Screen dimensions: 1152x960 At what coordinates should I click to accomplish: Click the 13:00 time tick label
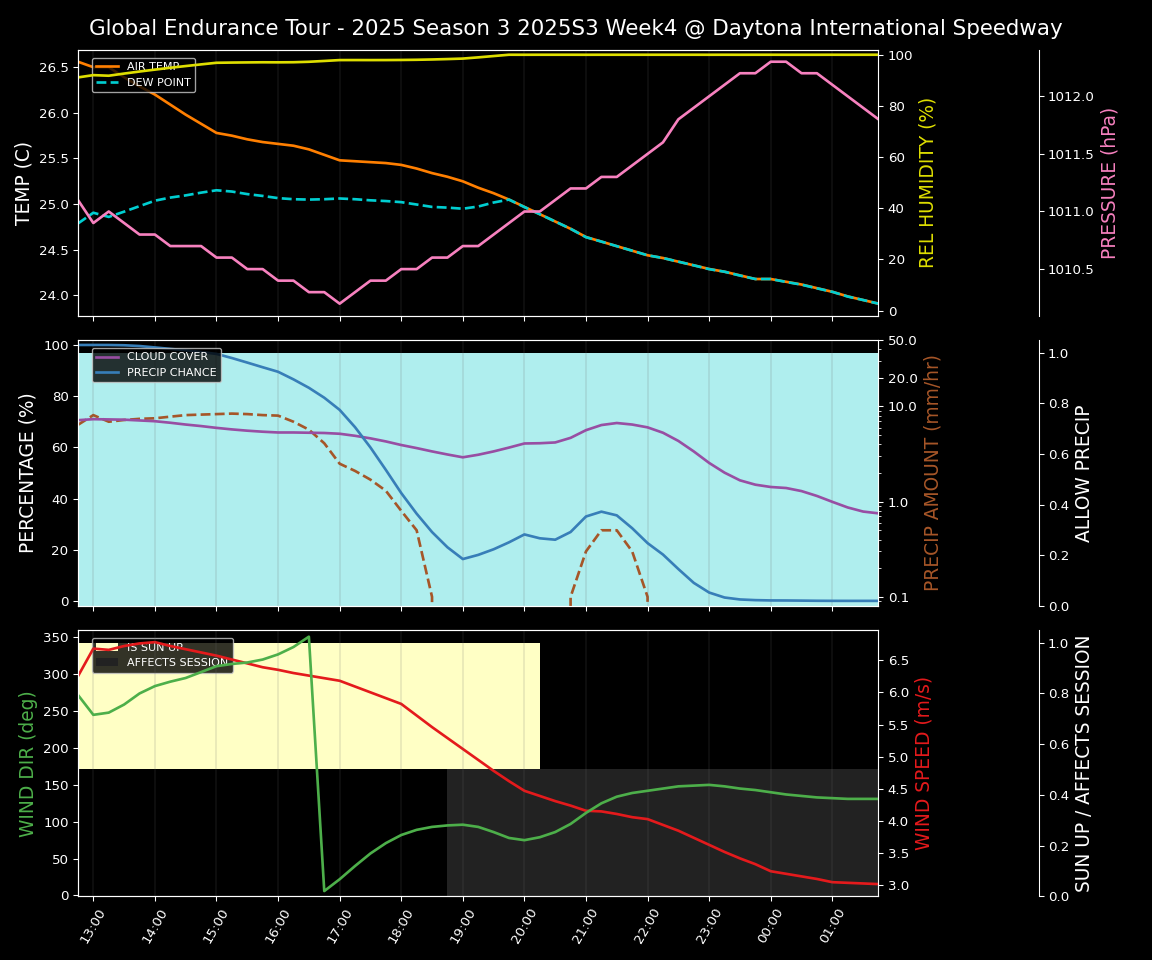90,926
